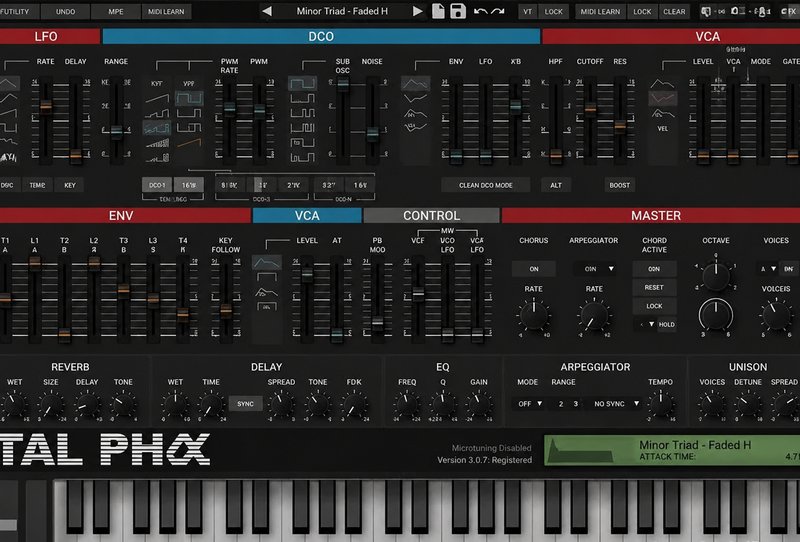The width and height of the screenshot is (800, 542).
Task: Click the CUTOFF slider handle
Action: coord(590,108)
